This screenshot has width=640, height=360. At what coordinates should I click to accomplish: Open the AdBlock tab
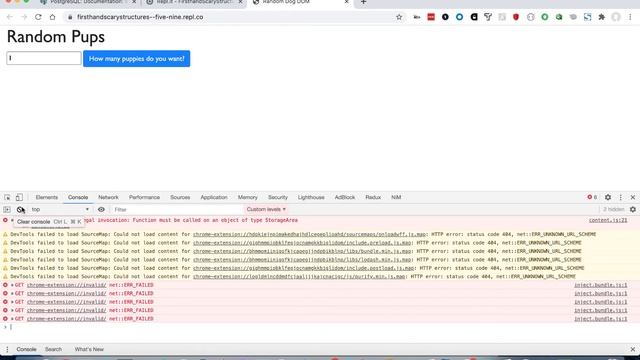tap(345, 198)
